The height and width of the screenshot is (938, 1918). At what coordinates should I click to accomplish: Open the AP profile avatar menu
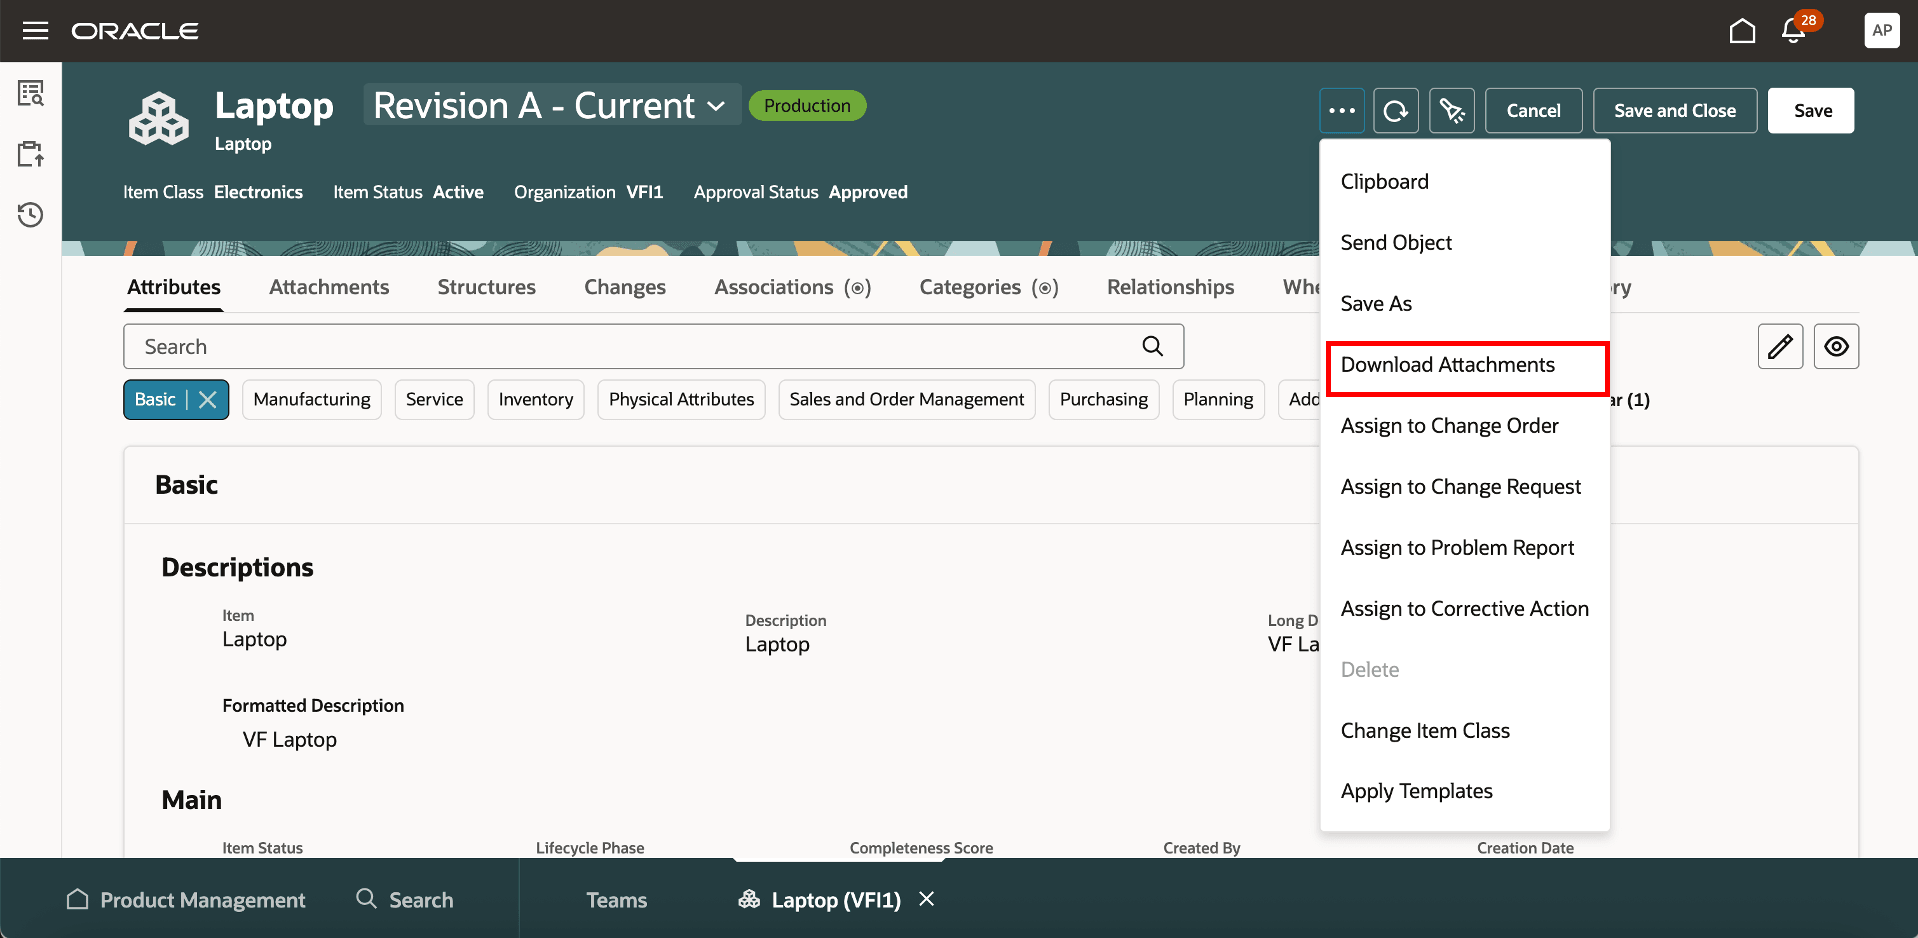(x=1881, y=30)
